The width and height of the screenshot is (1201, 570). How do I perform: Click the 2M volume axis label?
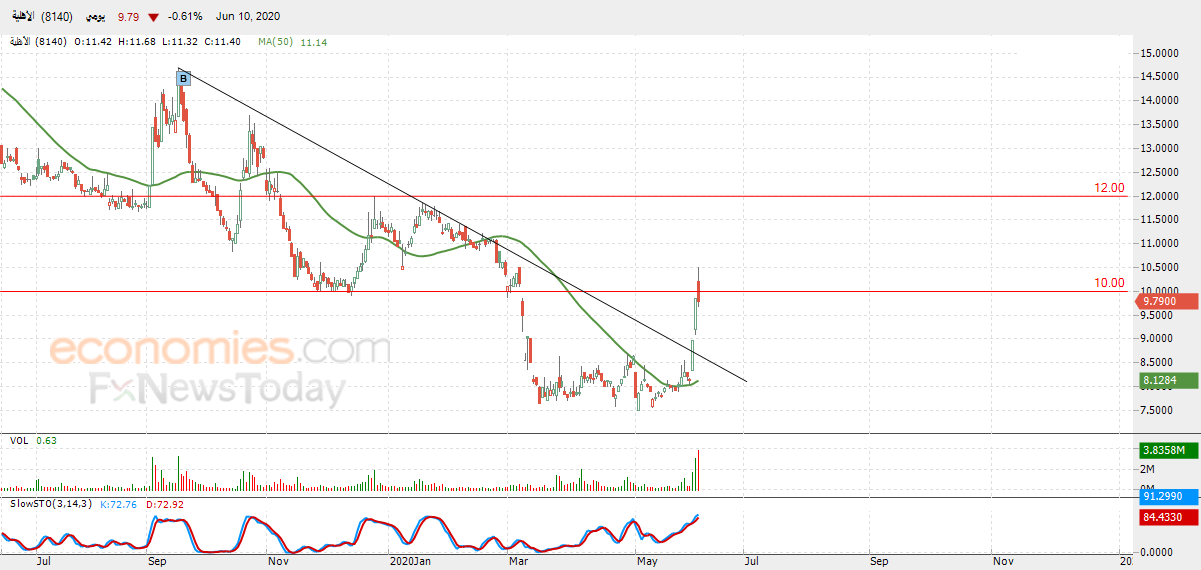click(1148, 469)
